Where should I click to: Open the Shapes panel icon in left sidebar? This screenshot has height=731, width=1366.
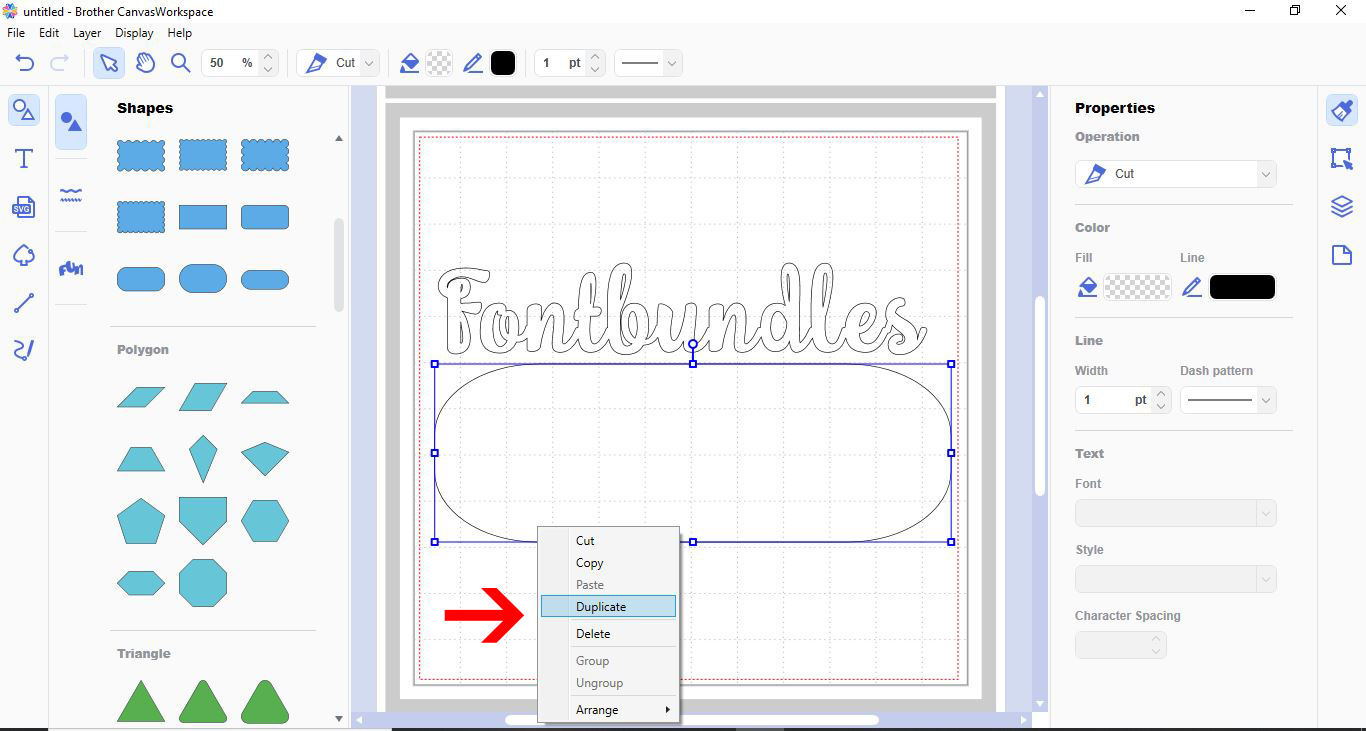pos(24,110)
